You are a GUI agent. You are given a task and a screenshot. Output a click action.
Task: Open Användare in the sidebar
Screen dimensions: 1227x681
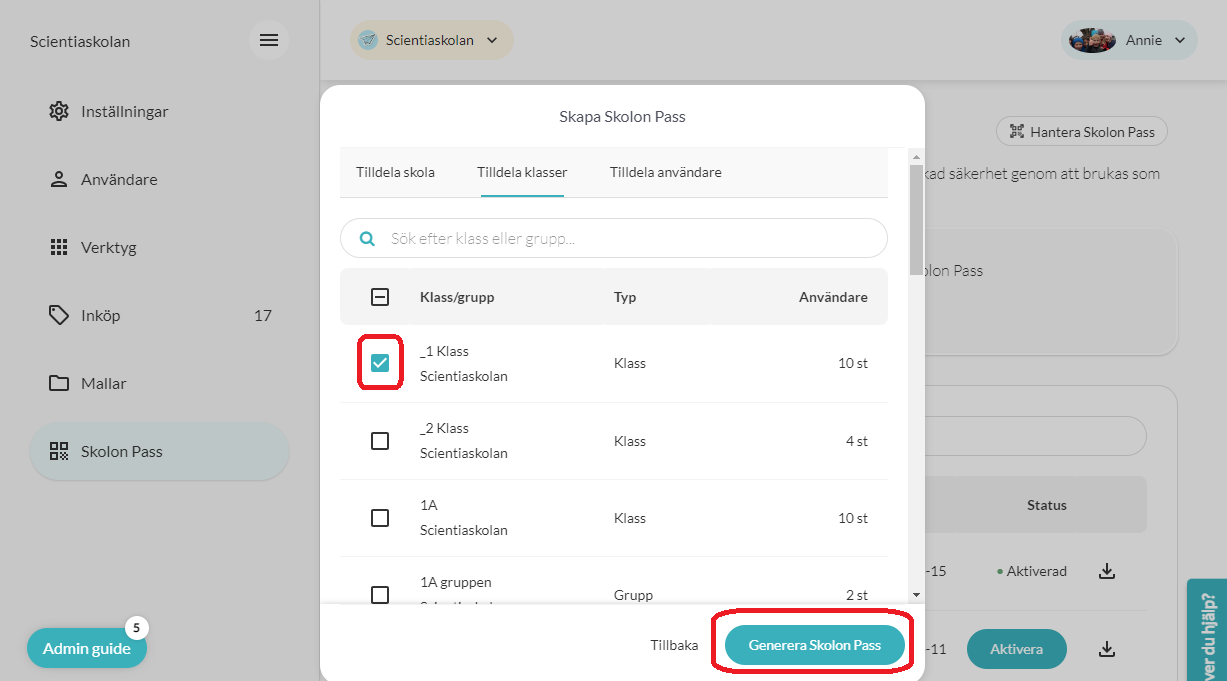click(x=159, y=180)
